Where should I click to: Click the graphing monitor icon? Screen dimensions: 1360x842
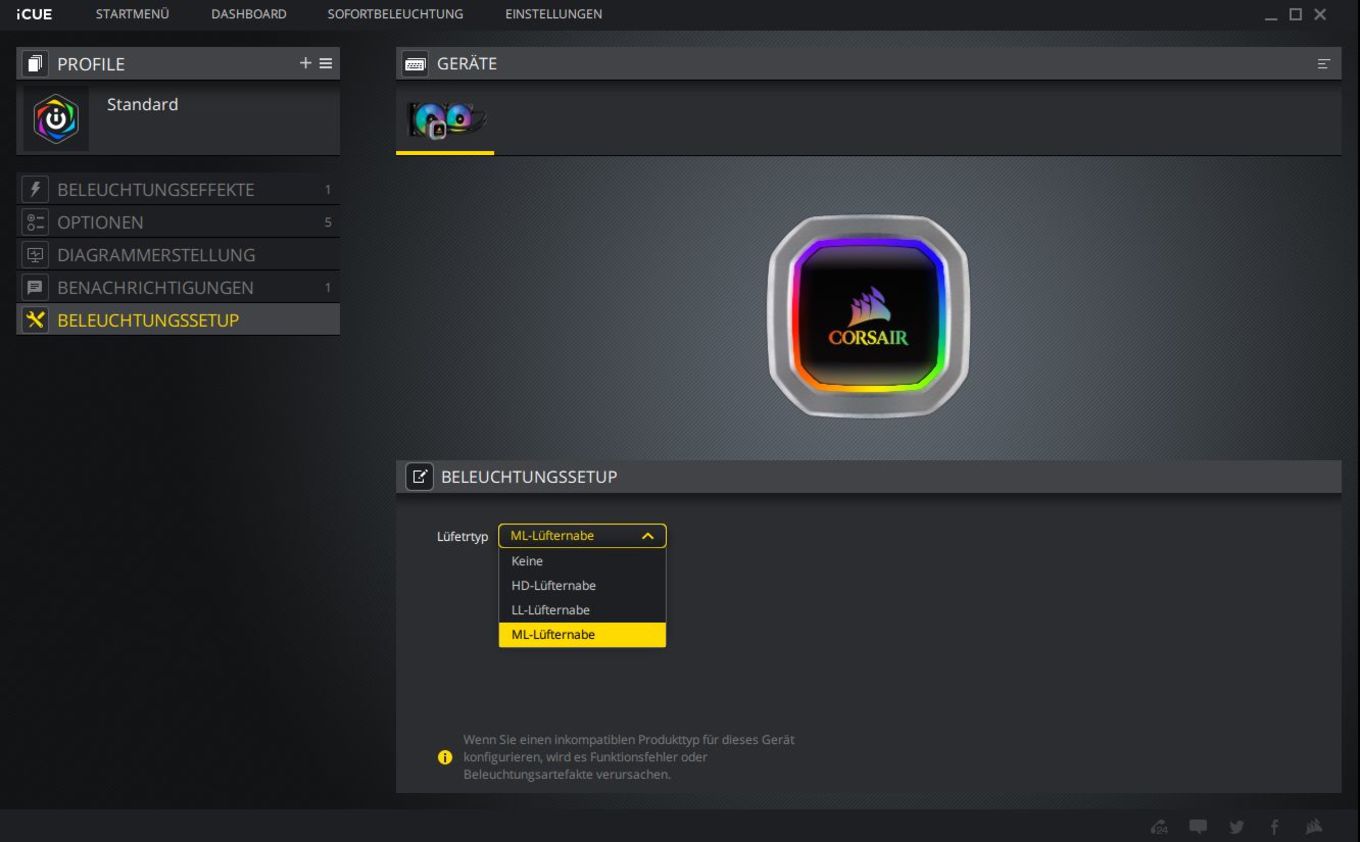tap(35, 255)
